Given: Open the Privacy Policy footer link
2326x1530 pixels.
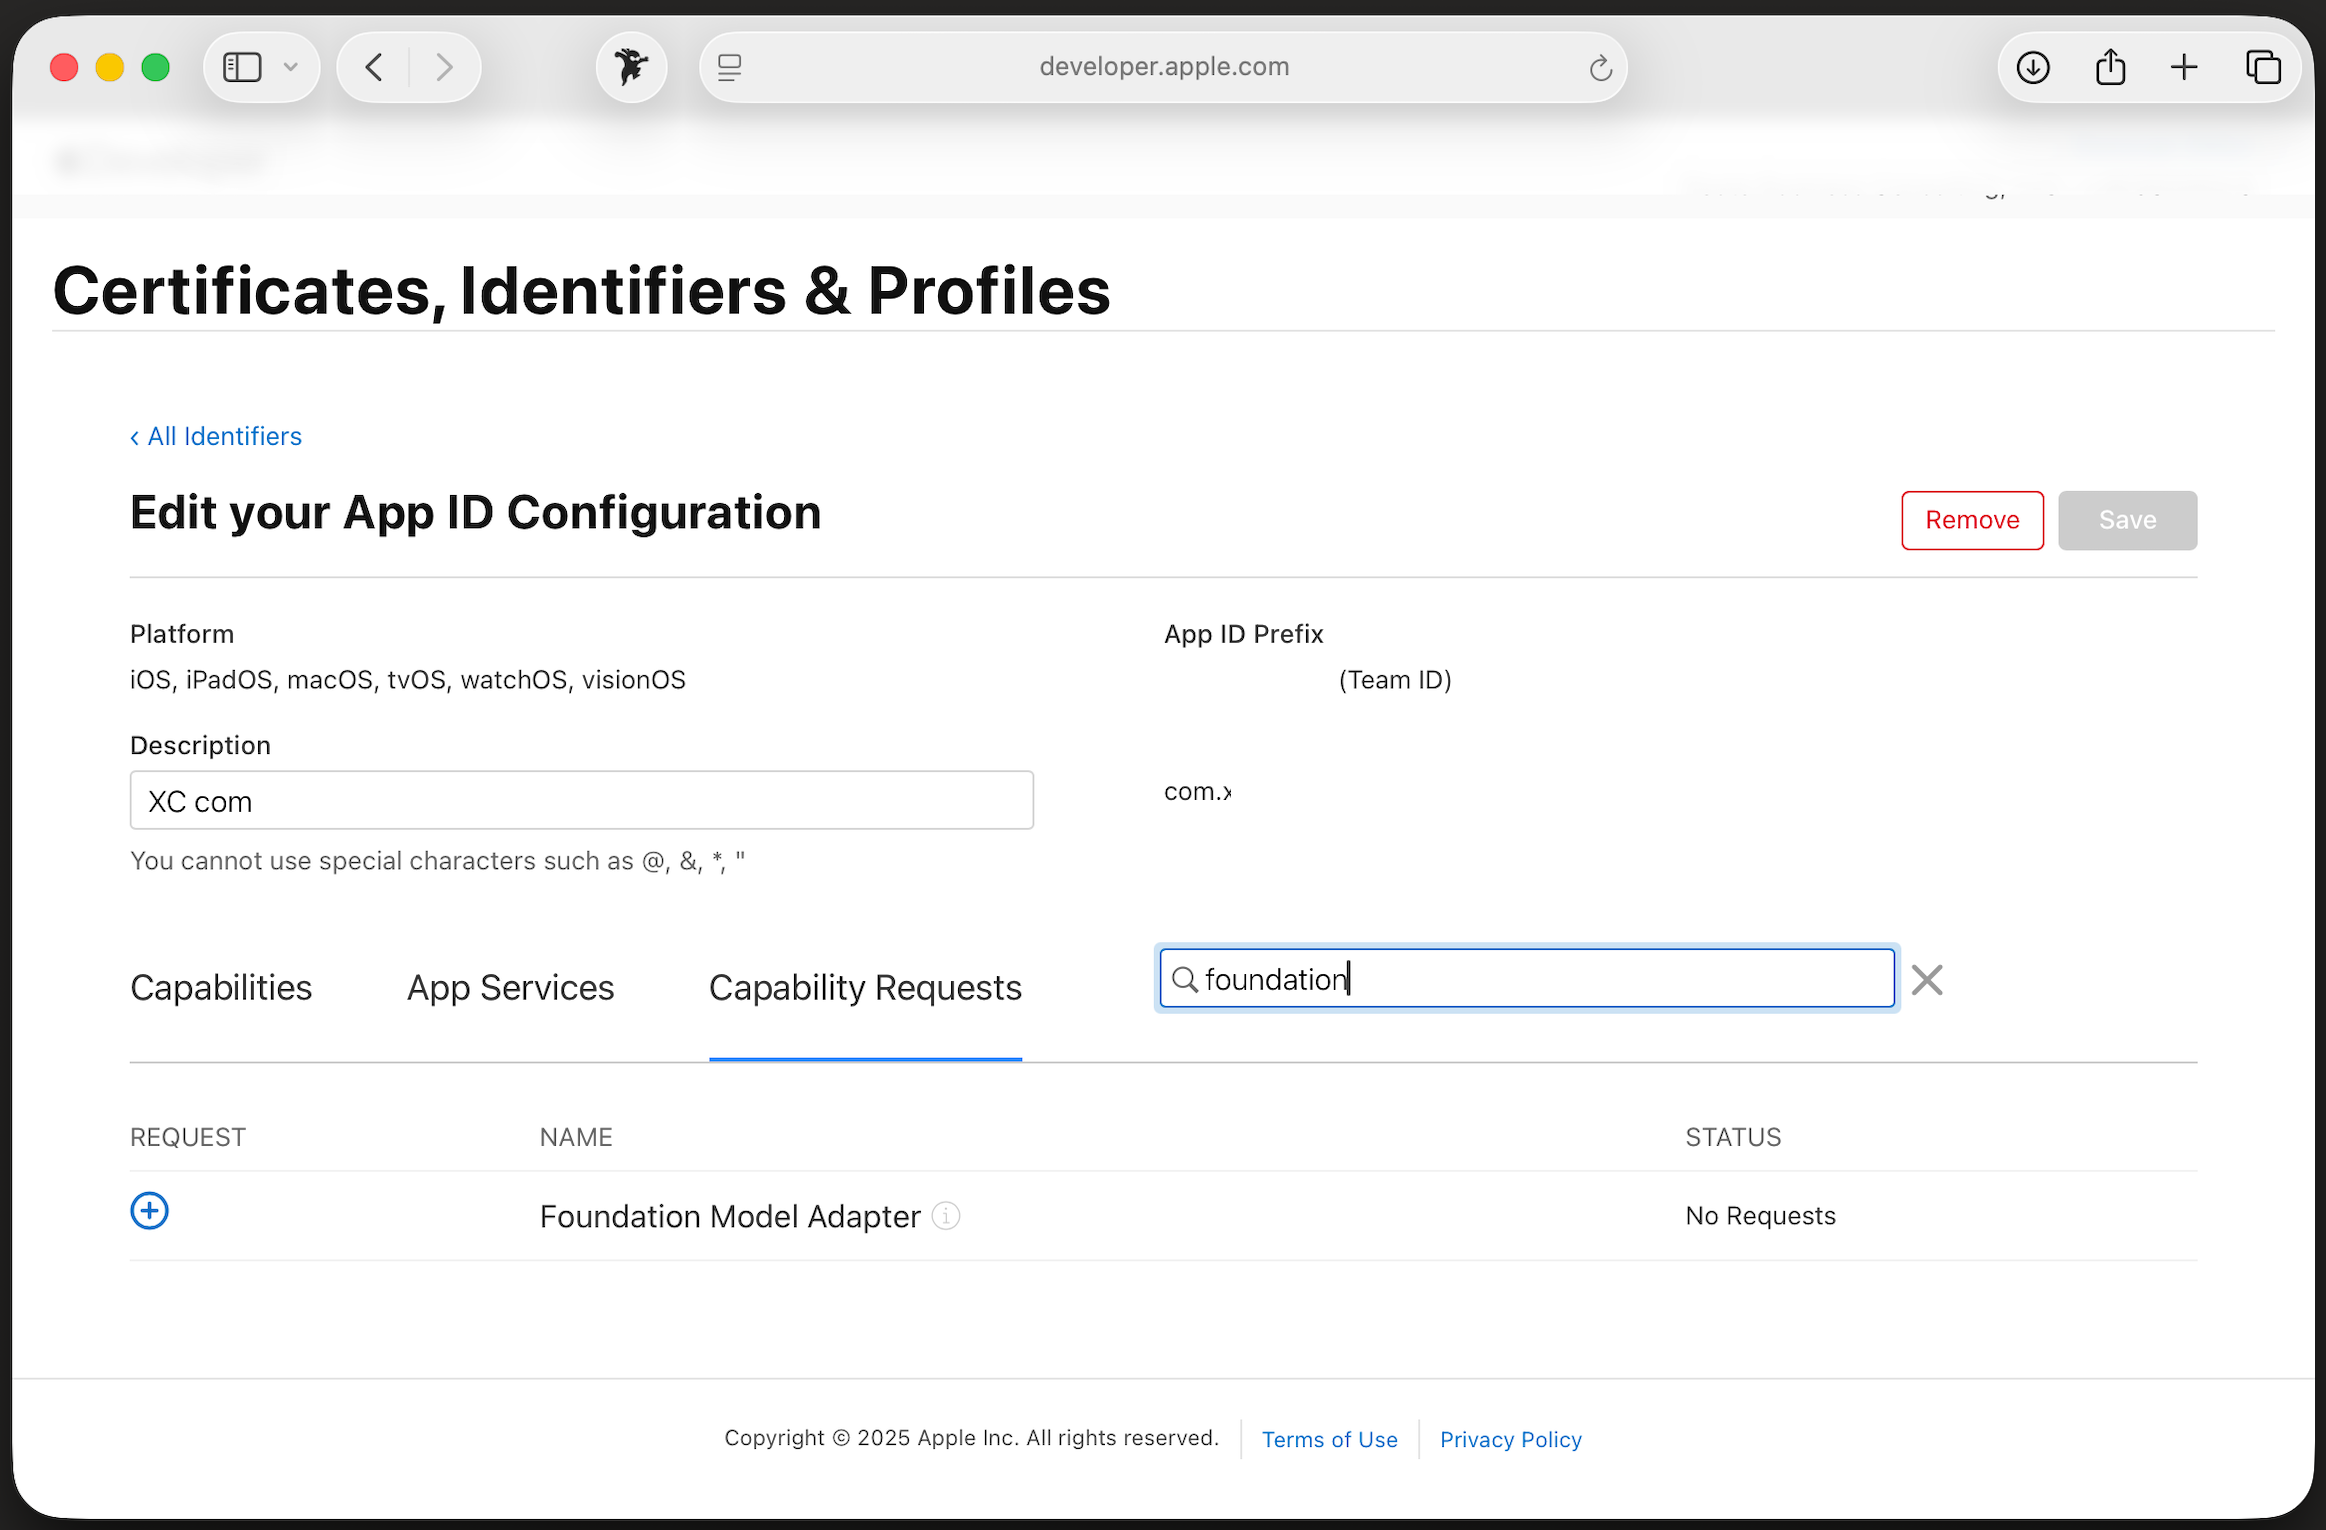Looking at the screenshot, I should [x=1510, y=1439].
